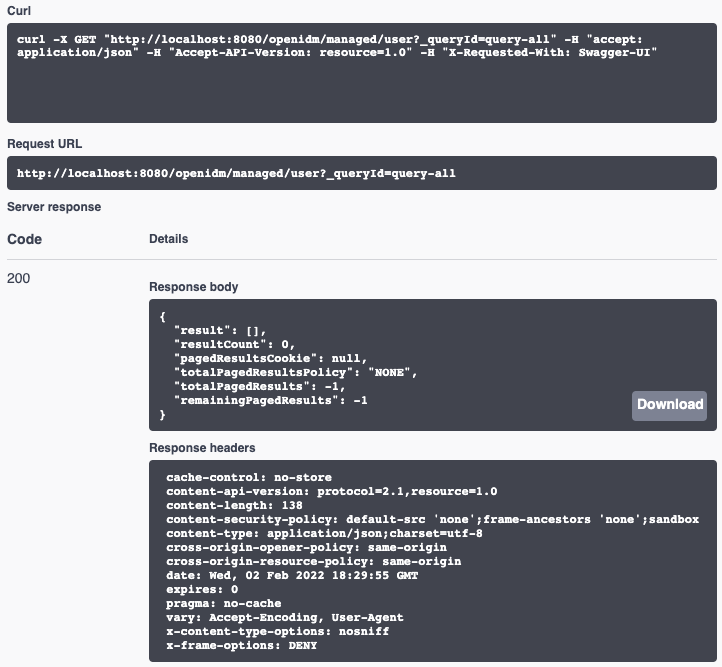The image size is (722, 667).
Task: Click the Server response heading
Action: tap(54, 207)
